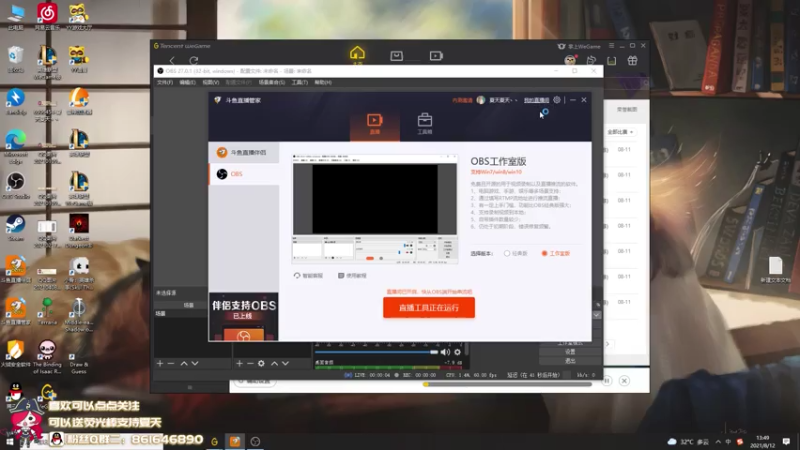Image resolution: width=800 pixels, height=450 pixels.
Task: Open OBS 文件 menu
Action: pos(164,82)
